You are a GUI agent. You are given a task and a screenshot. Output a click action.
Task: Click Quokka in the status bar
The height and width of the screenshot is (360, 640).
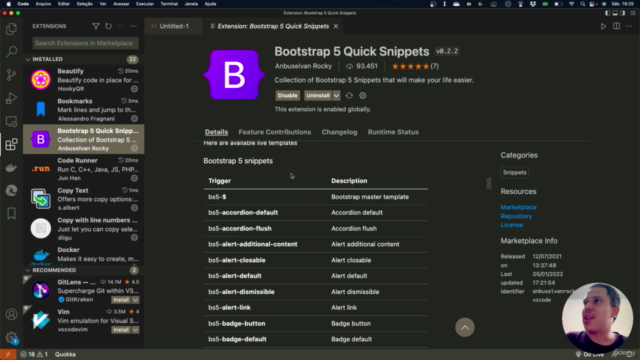[65, 354]
